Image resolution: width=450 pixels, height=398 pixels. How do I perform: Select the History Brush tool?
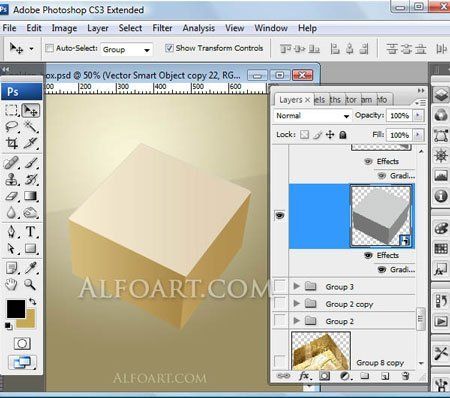click(x=30, y=180)
